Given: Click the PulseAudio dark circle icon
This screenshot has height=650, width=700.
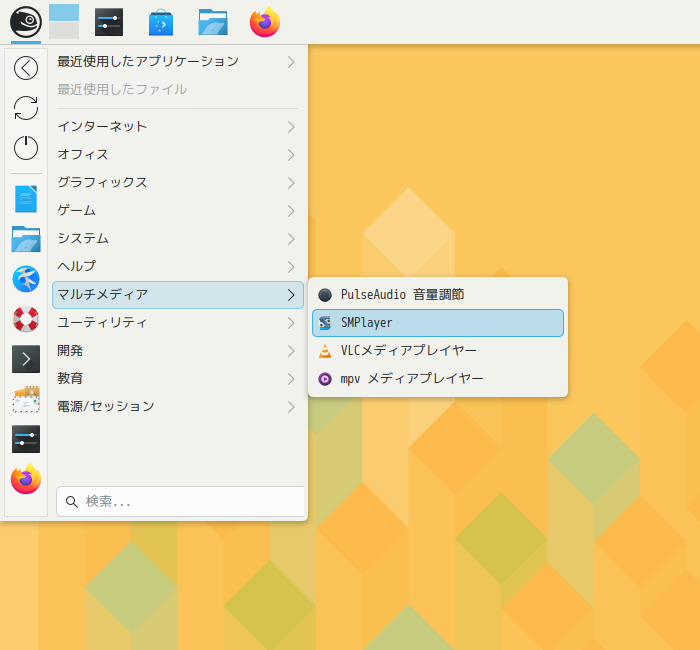Looking at the screenshot, I should click(325, 295).
